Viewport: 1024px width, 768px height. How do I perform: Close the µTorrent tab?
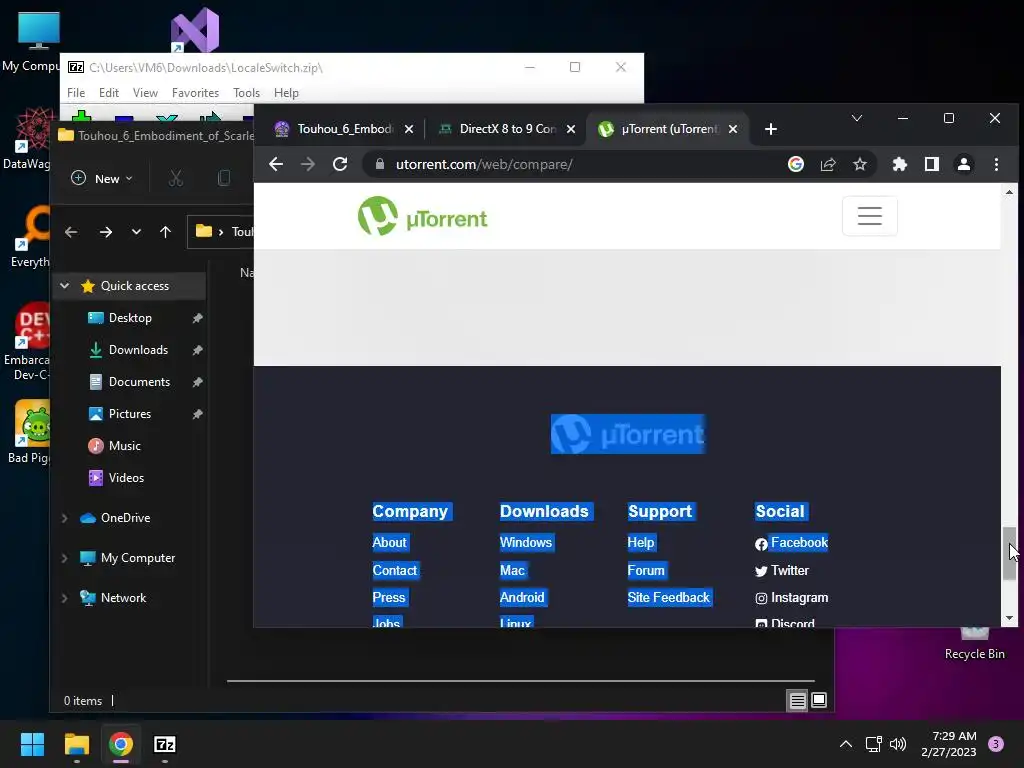coord(733,129)
